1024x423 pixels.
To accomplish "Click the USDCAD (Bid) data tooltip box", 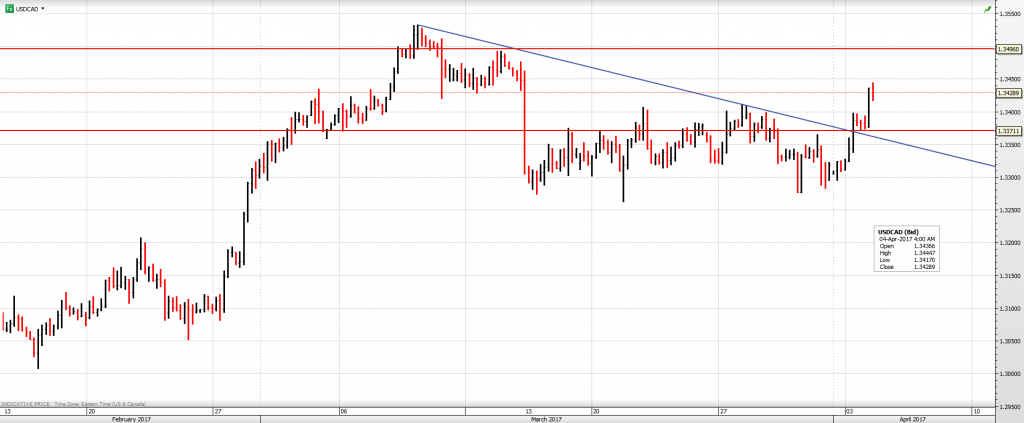I will click(x=906, y=250).
